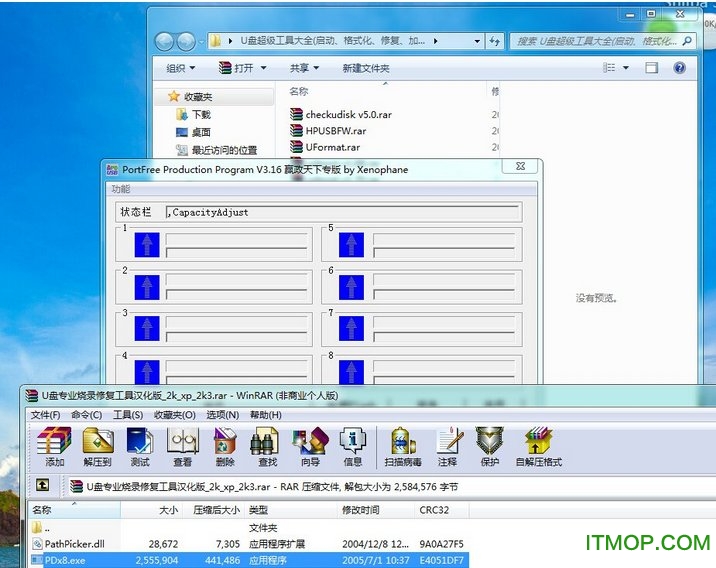Open the Explorer view options dropdown arrow
The image size is (716, 568).
pyautogui.click(x=626, y=68)
